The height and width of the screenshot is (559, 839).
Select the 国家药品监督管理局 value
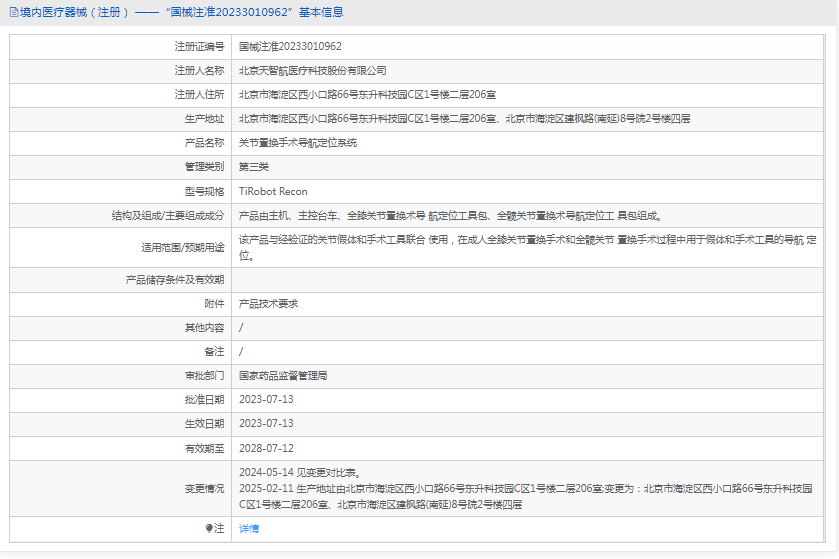(x=283, y=376)
